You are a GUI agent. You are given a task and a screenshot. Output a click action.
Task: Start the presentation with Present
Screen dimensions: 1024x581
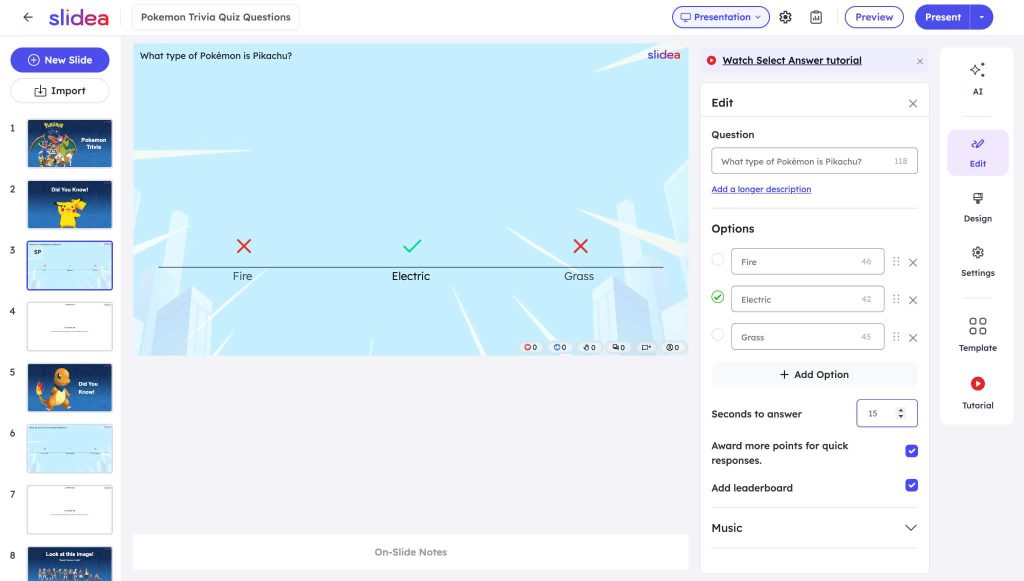point(942,17)
